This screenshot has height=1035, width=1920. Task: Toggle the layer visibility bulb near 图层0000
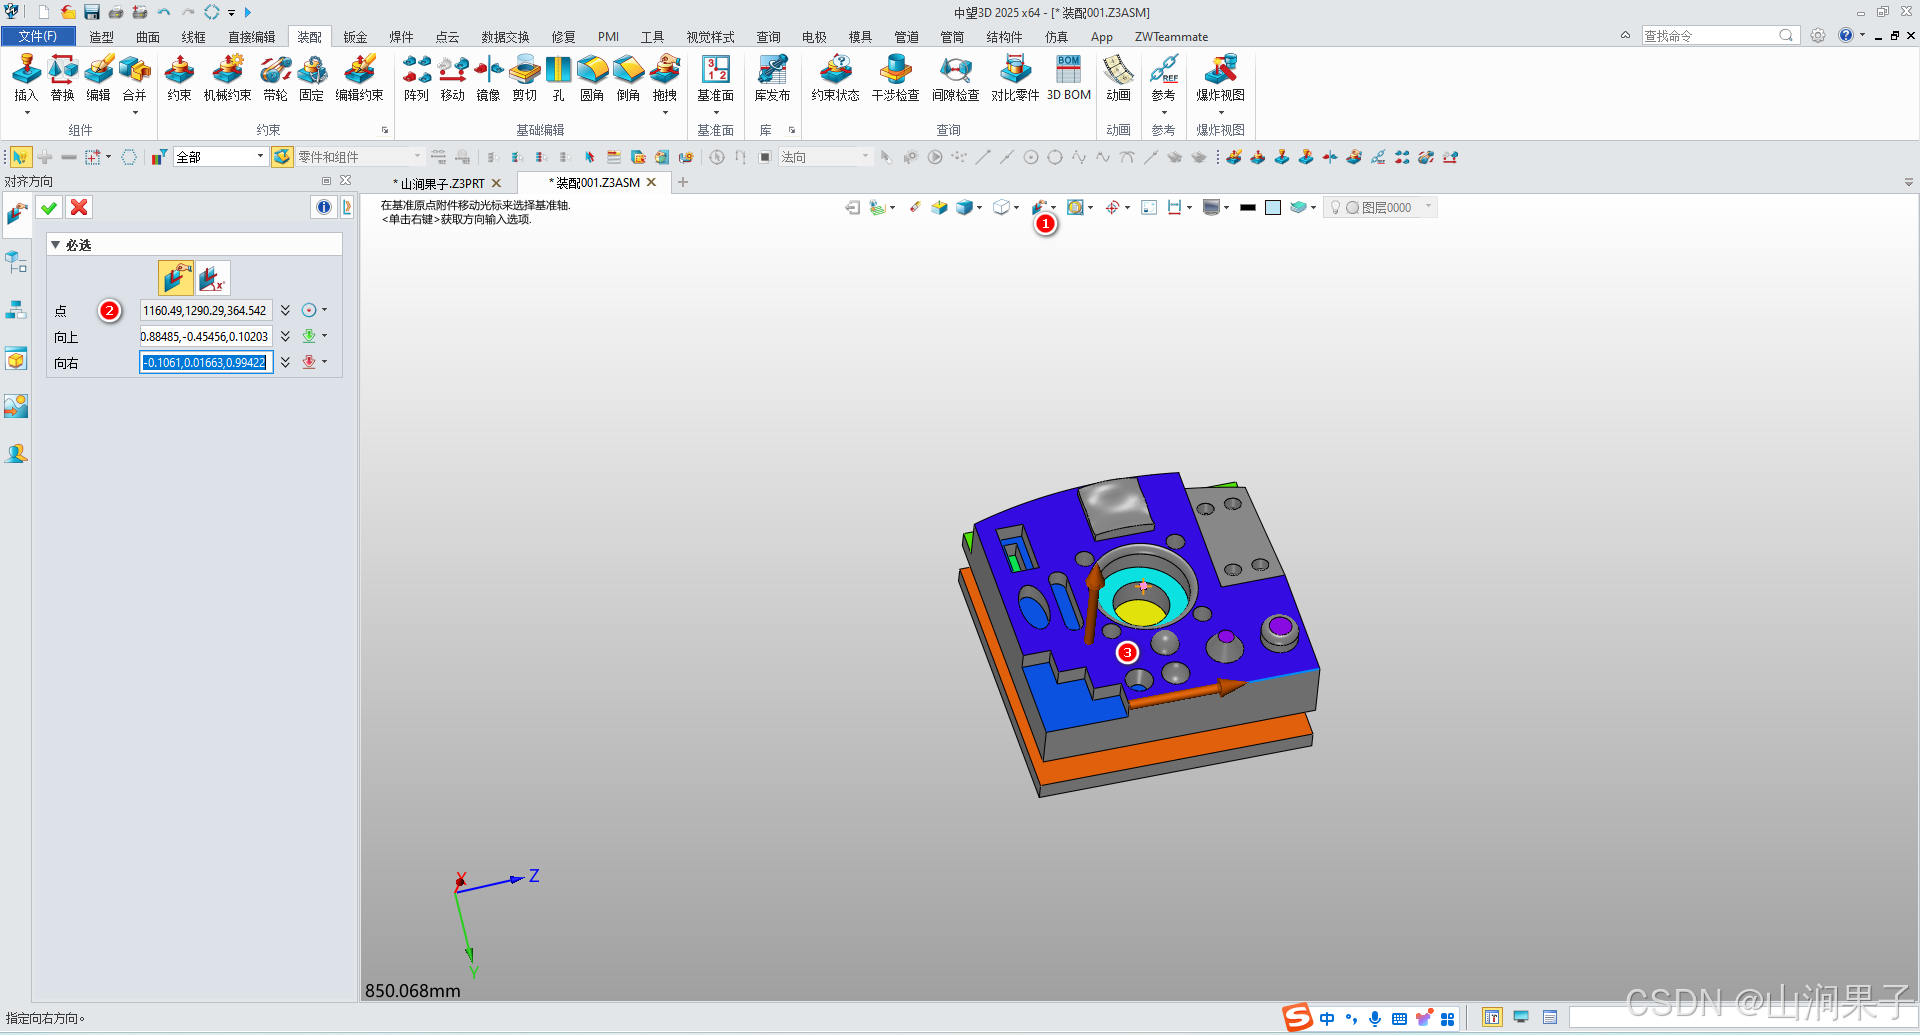pyautogui.click(x=1334, y=207)
